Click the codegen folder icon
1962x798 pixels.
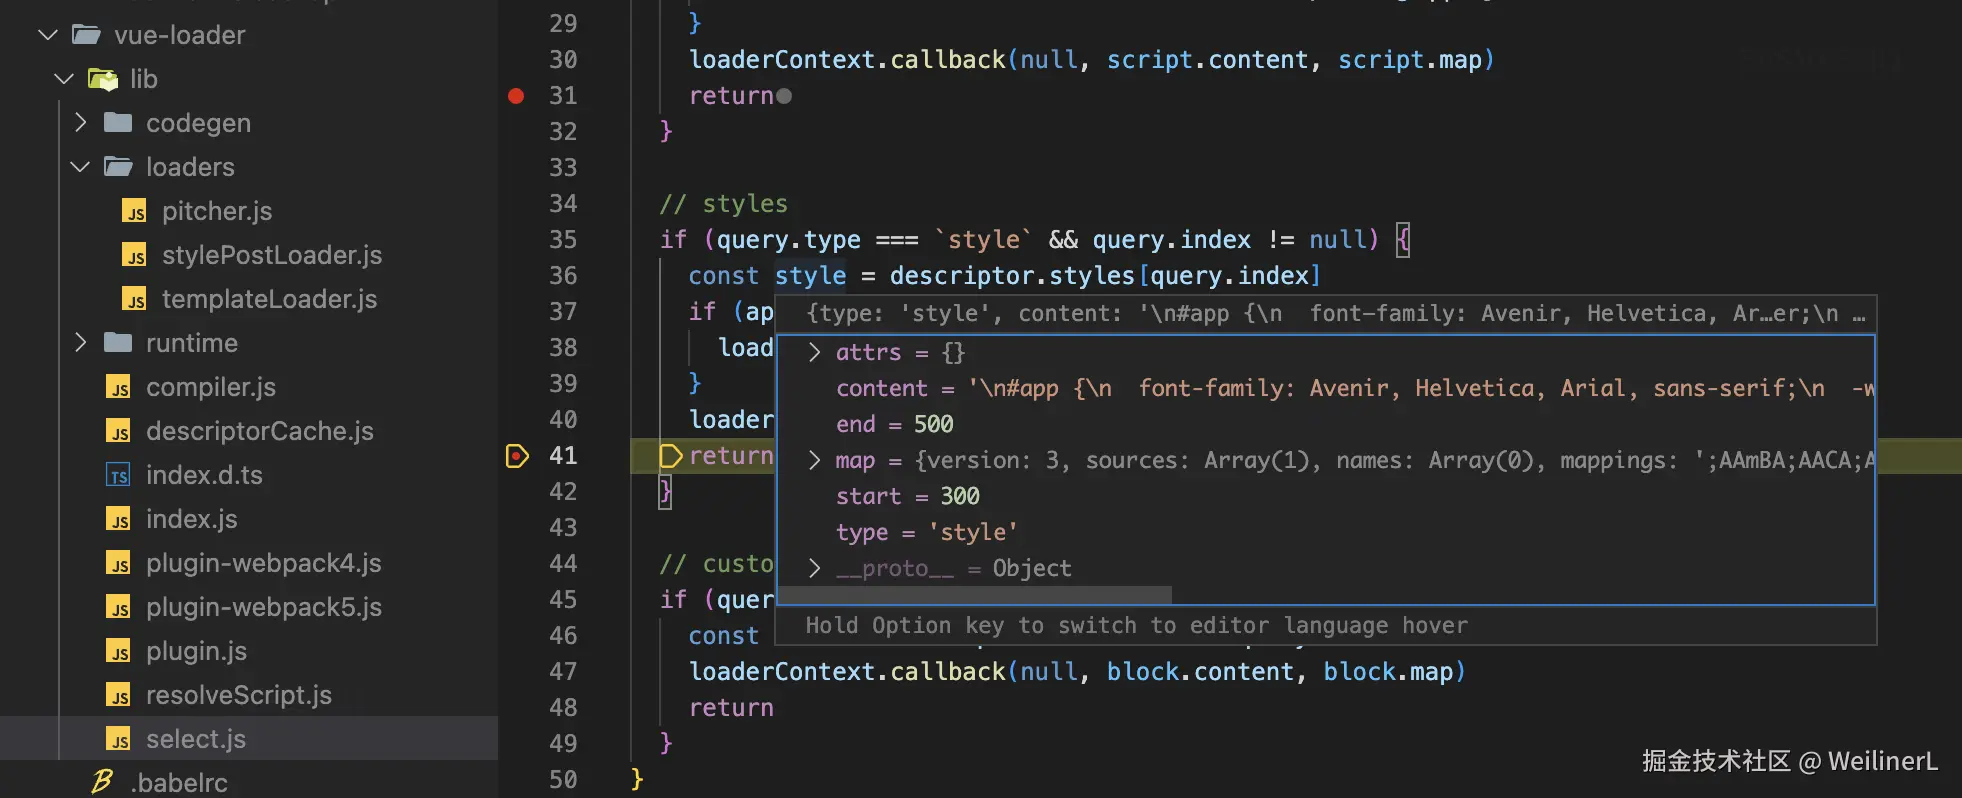click(118, 123)
